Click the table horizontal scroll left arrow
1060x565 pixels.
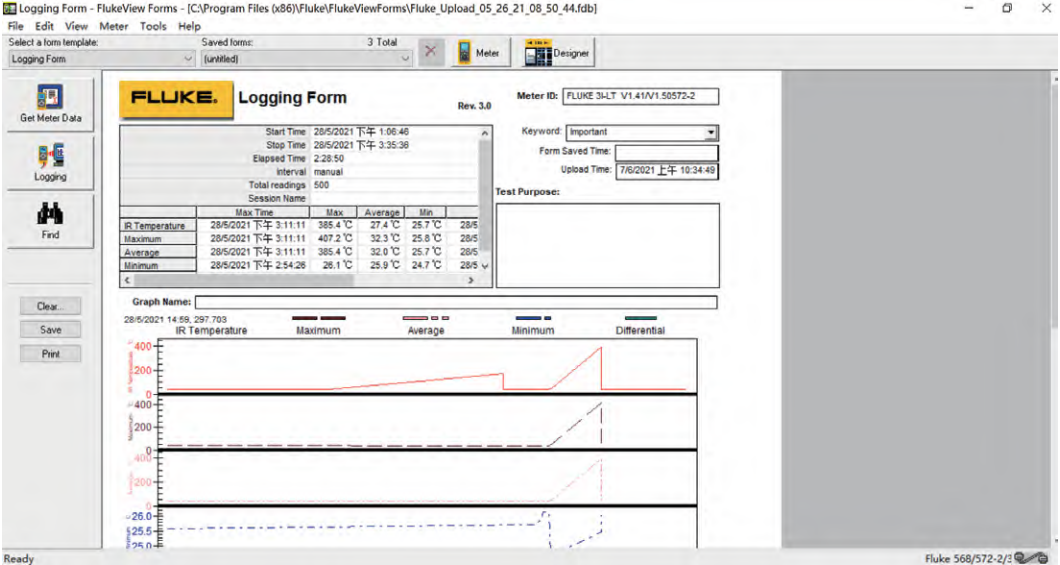click(x=127, y=280)
